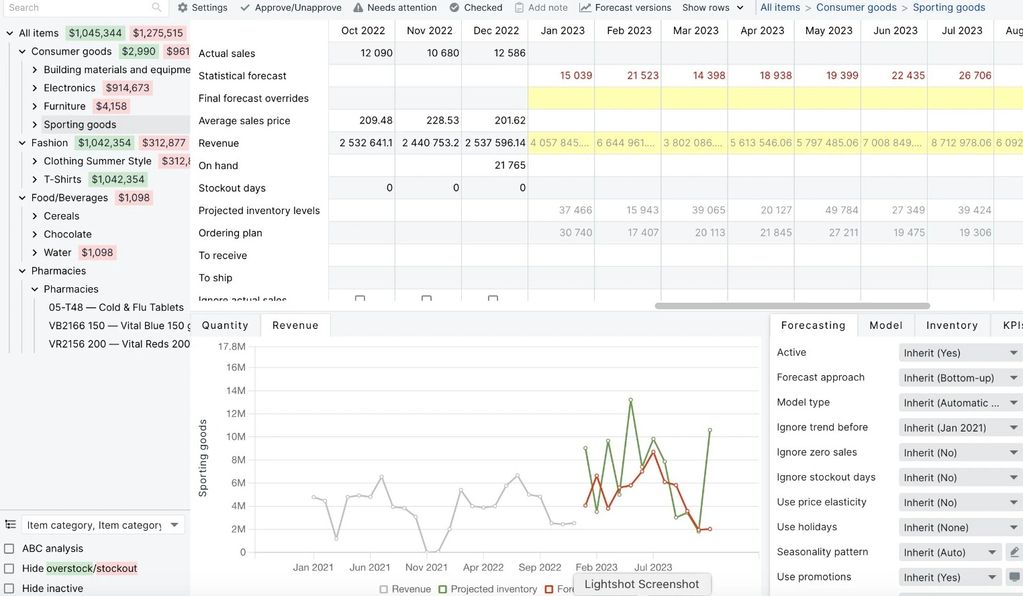This screenshot has height=596, width=1023.
Task: Click the Checked circle icon
Action: click(454, 8)
